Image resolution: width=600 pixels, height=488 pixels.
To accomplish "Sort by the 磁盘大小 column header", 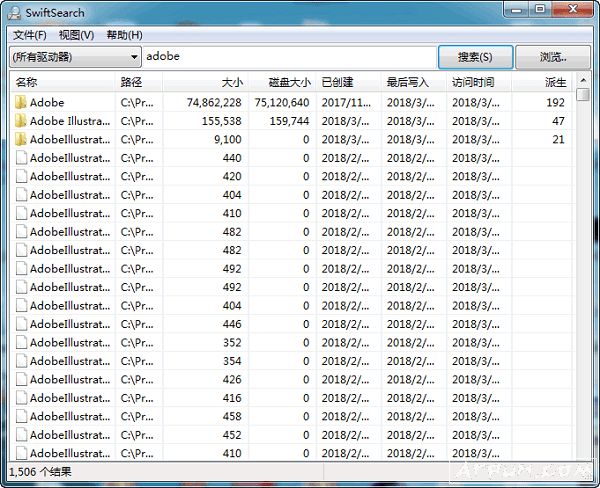I will (x=283, y=82).
